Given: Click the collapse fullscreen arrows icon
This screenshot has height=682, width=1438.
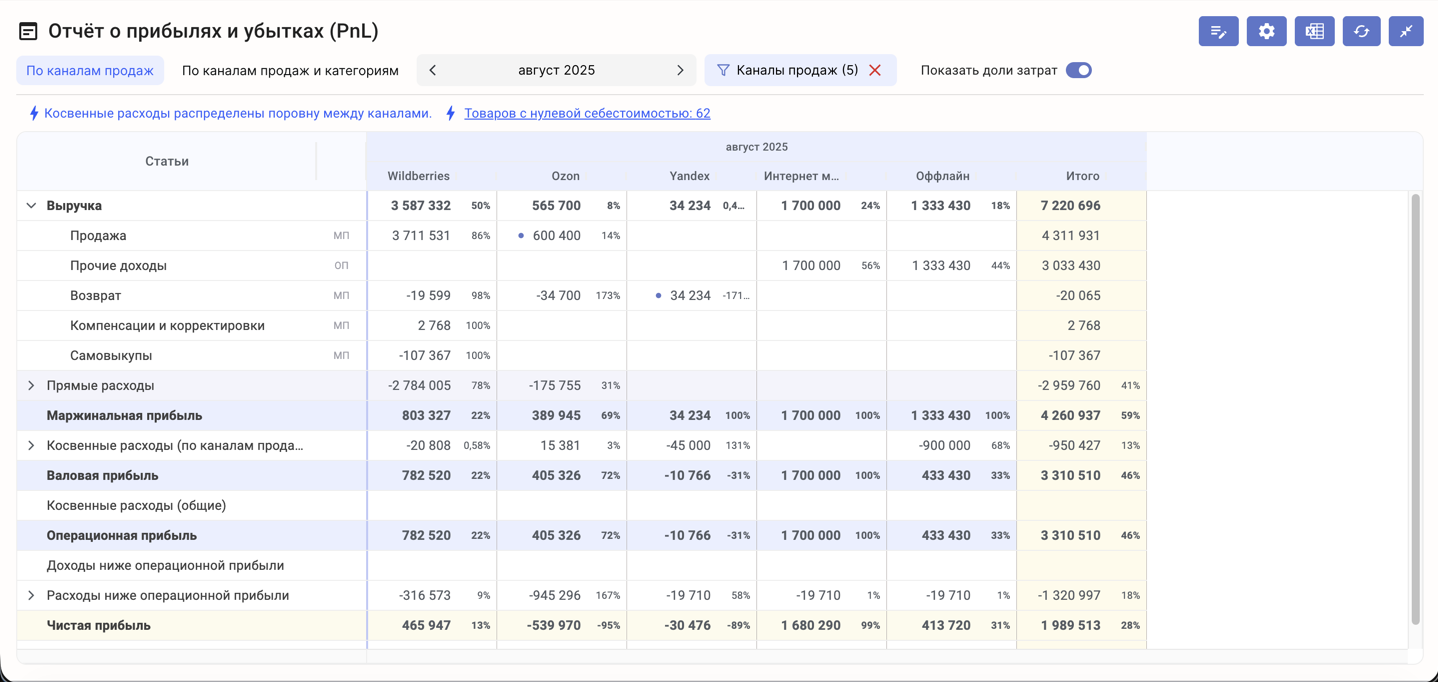Looking at the screenshot, I should point(1405,31).
